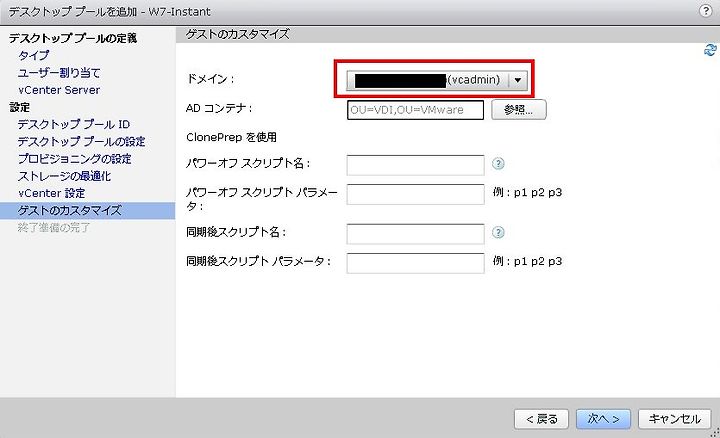Click the ClonePrep を使用 label
720x438 pixels.
pyautogui.click(x=231, y=137)
